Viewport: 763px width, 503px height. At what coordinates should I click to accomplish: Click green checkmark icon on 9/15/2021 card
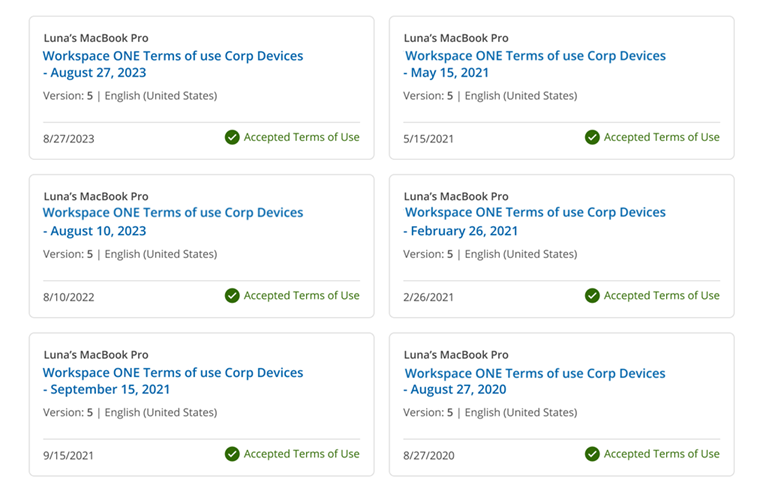(232, 454)
